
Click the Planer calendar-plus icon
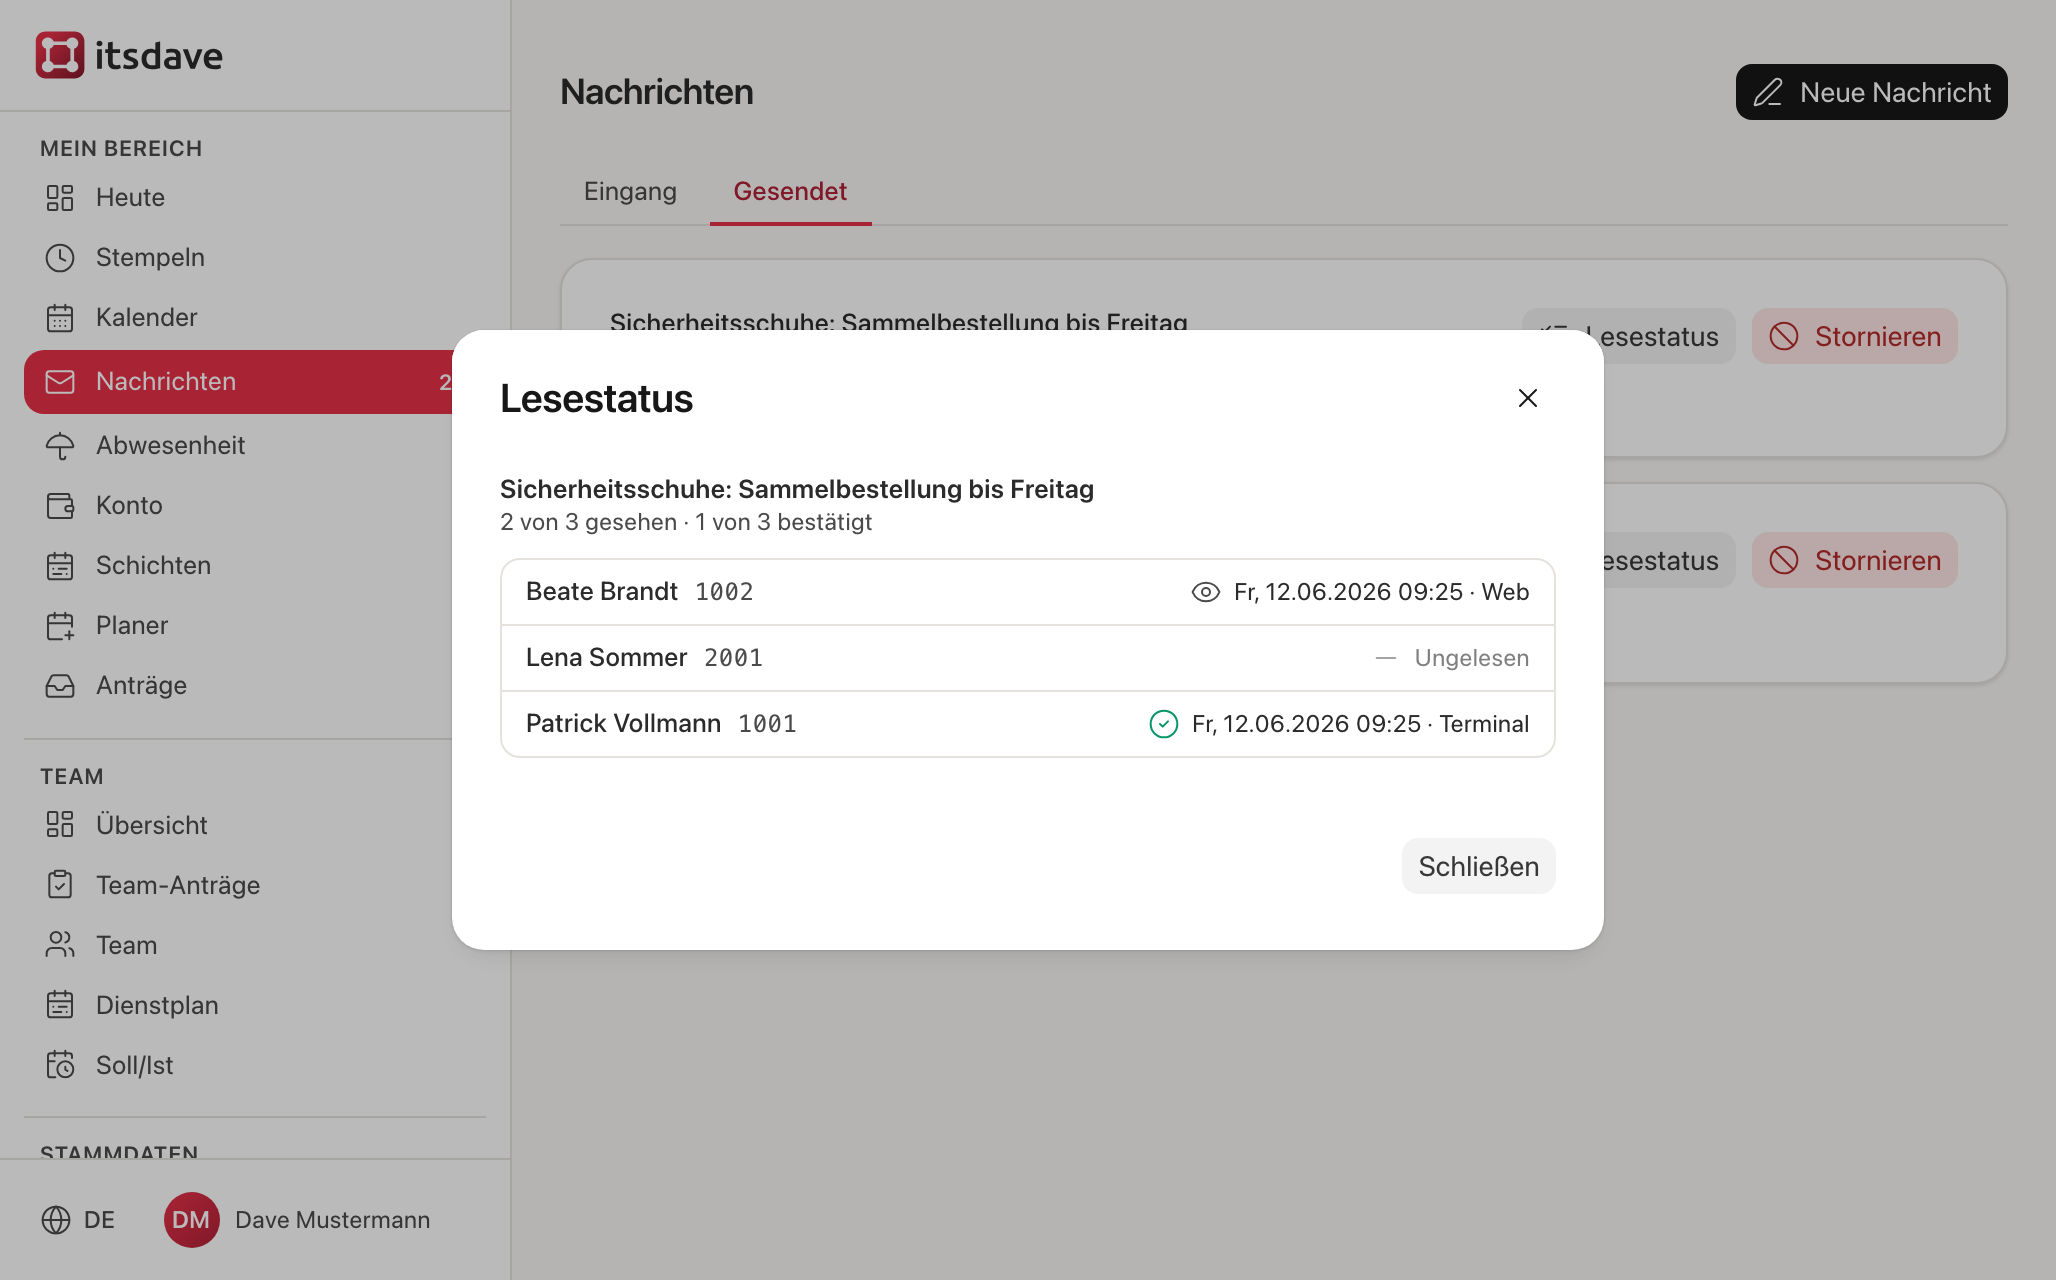60,626
